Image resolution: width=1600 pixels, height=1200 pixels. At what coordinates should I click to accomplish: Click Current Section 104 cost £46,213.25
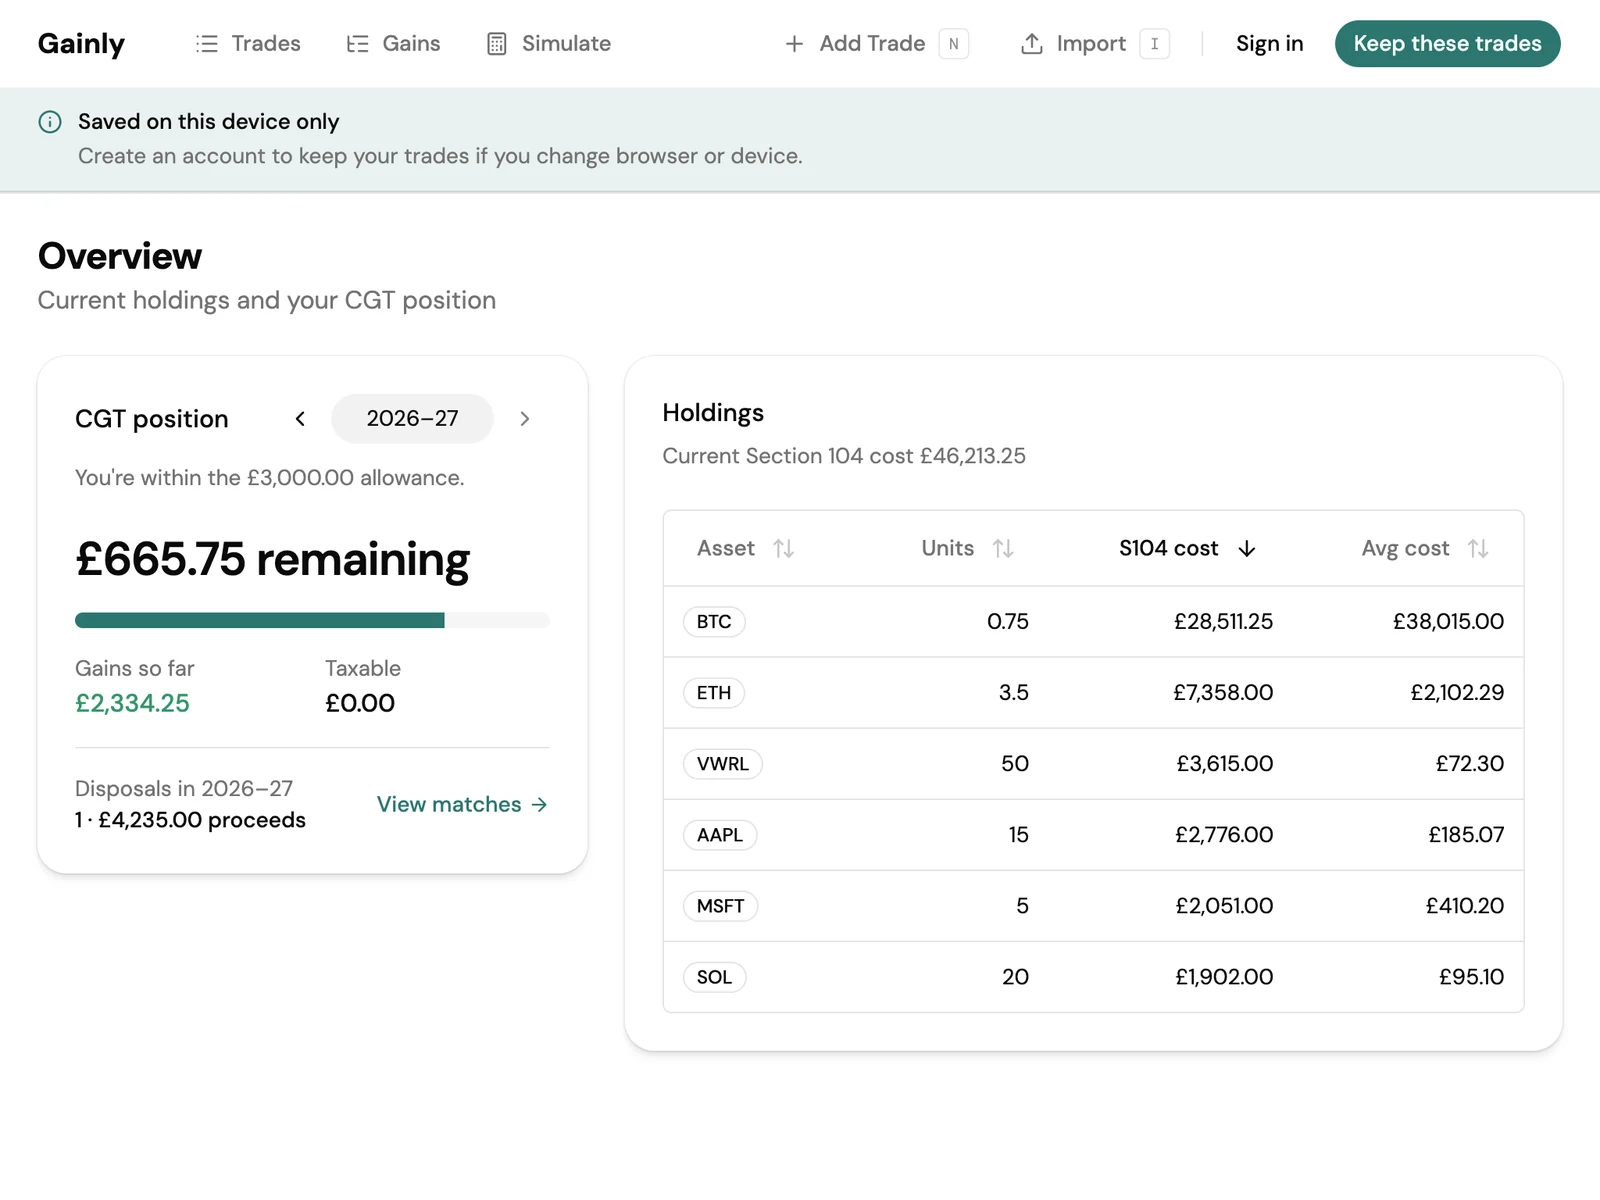click(x=844, y=456)
